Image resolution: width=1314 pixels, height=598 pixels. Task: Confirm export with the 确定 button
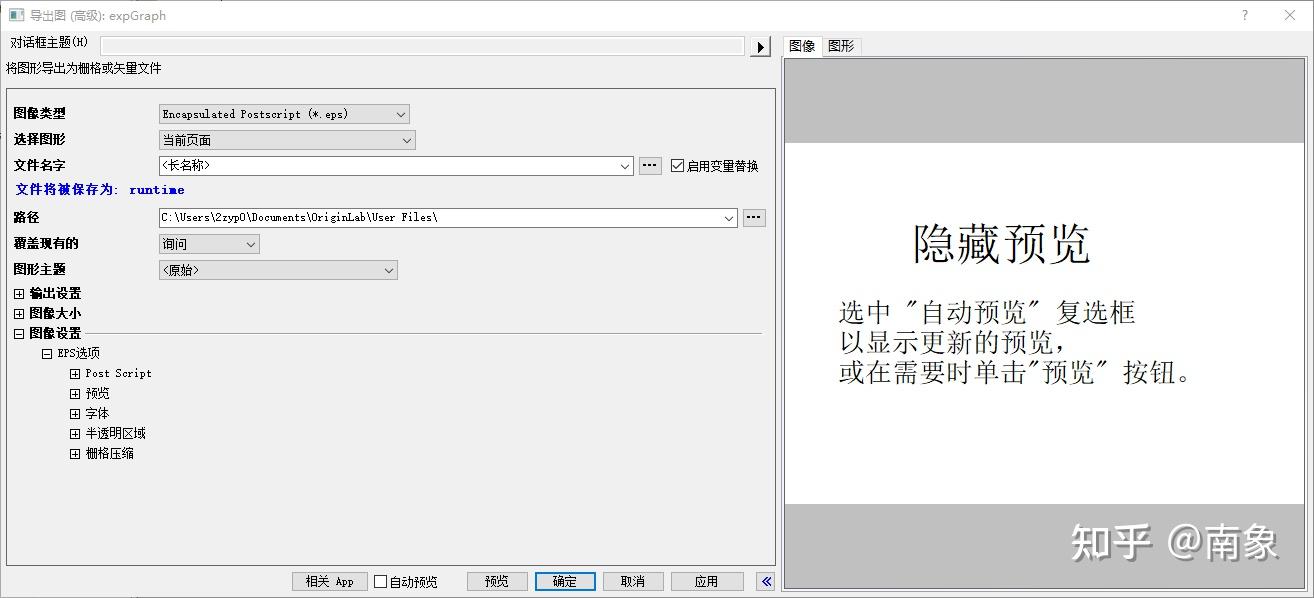coord(565,581)
